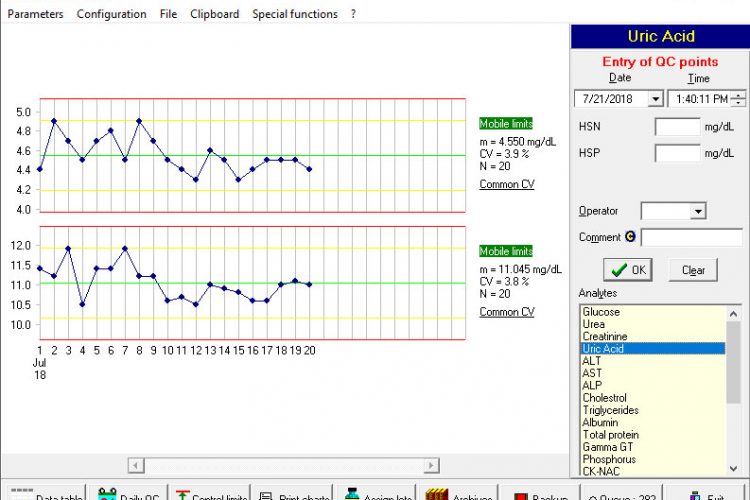Open the Configuration menu
The height and width of the screenshot is (500, 750).
pyautogui.click(x=111, y=14)
